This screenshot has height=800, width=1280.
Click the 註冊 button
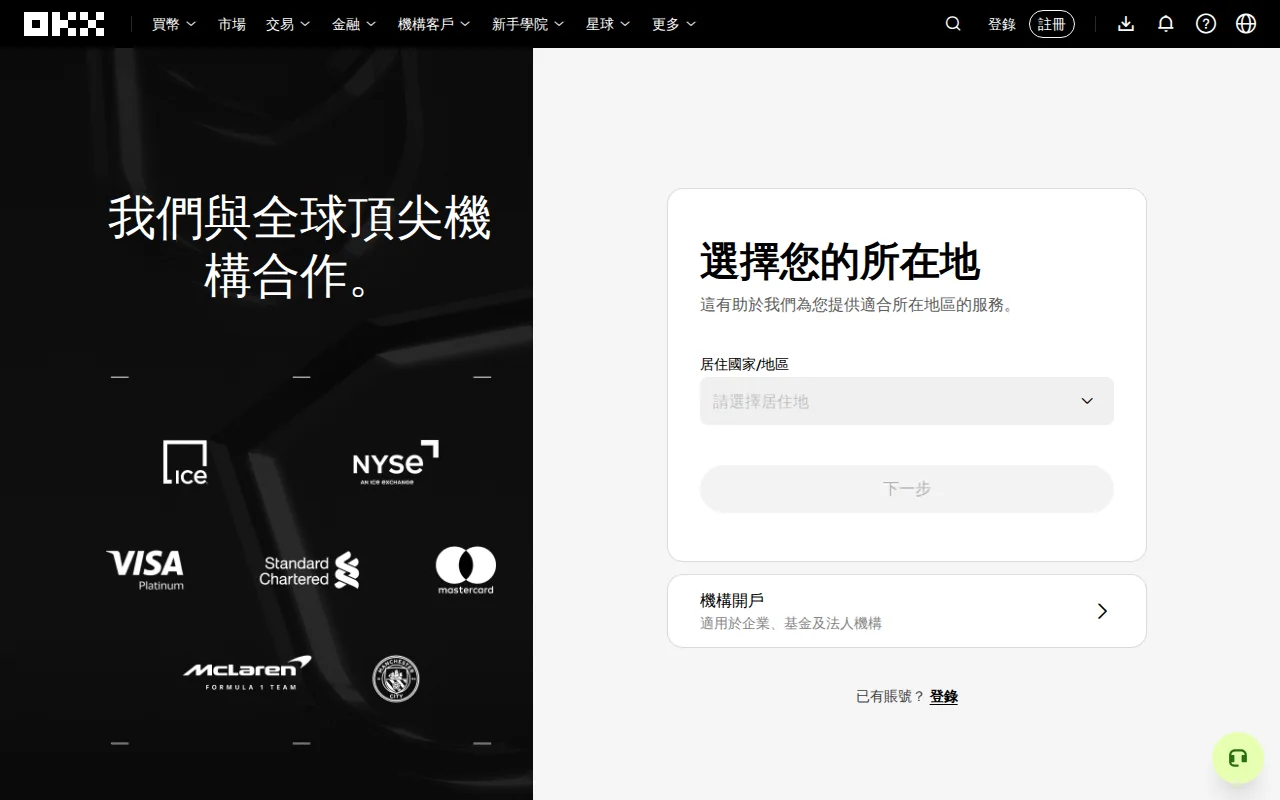pos(1052,24)
